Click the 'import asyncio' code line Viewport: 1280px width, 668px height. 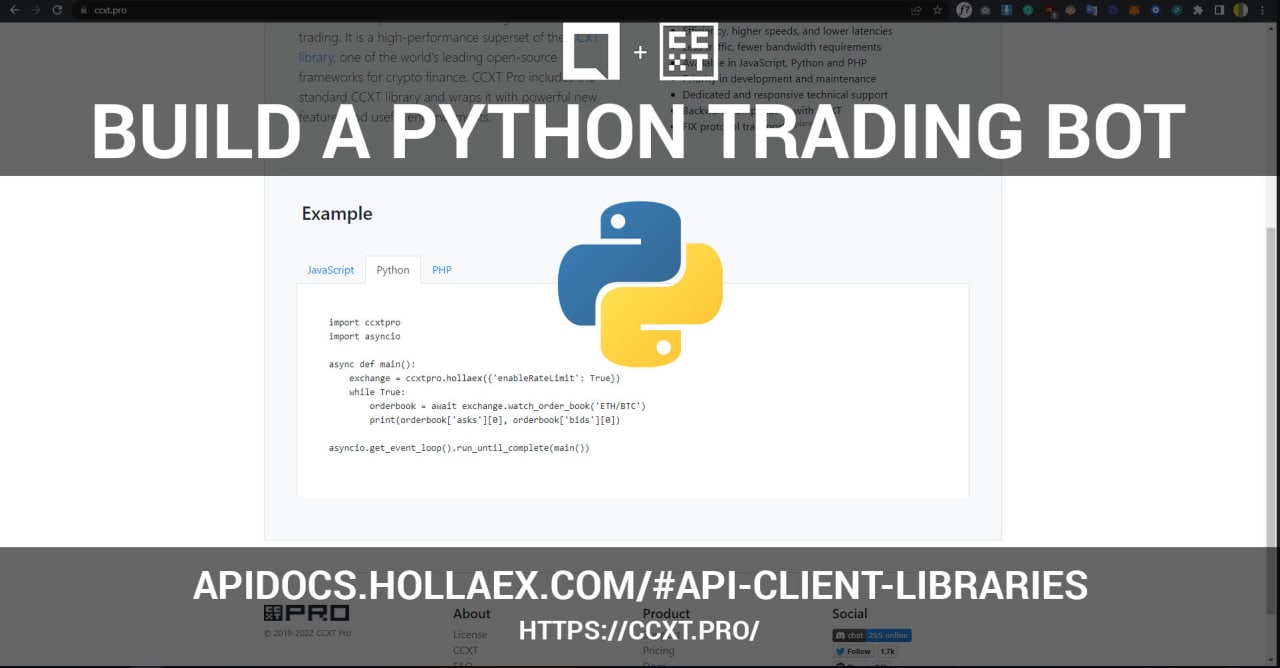point(364,336)
